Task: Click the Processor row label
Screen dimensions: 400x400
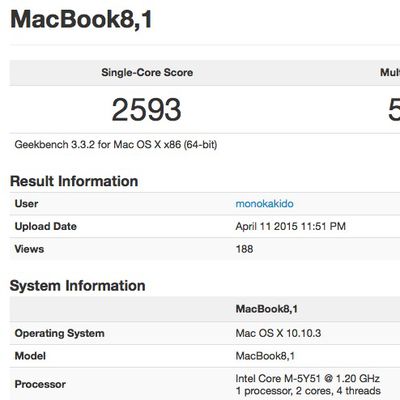Action: pyautogui.click(x=40, y=384)
